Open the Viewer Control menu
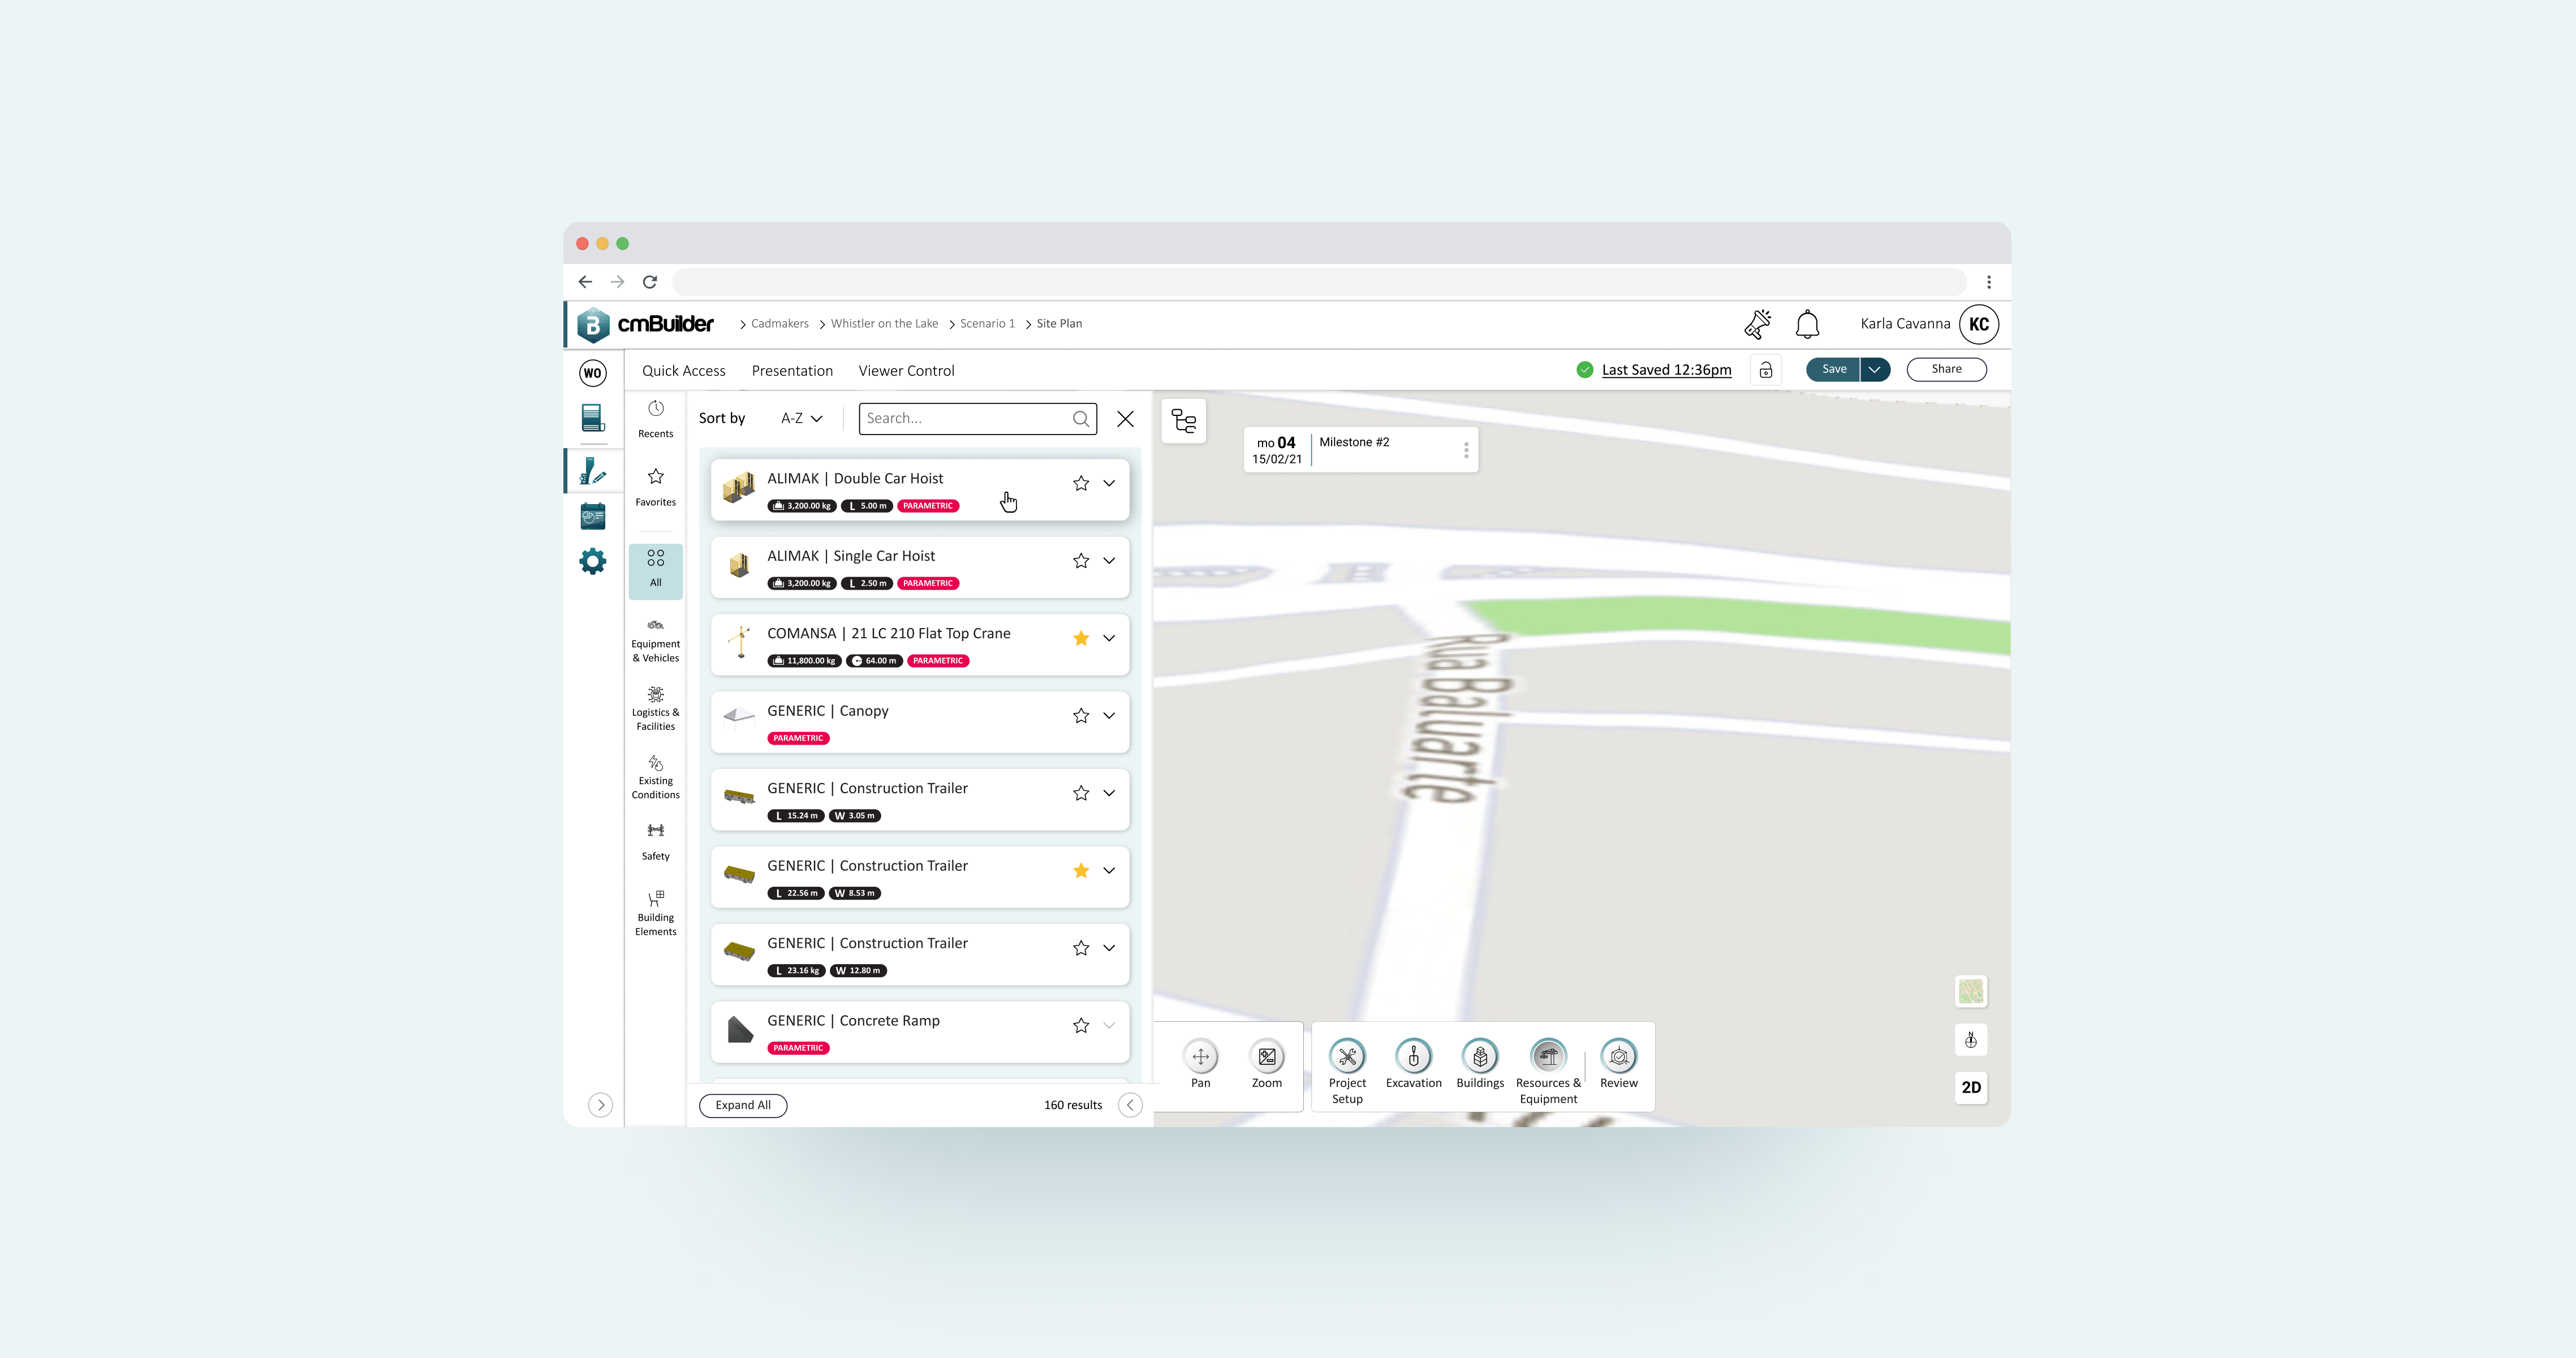Screen dimensions: 2576x1358 pos(905,370)
